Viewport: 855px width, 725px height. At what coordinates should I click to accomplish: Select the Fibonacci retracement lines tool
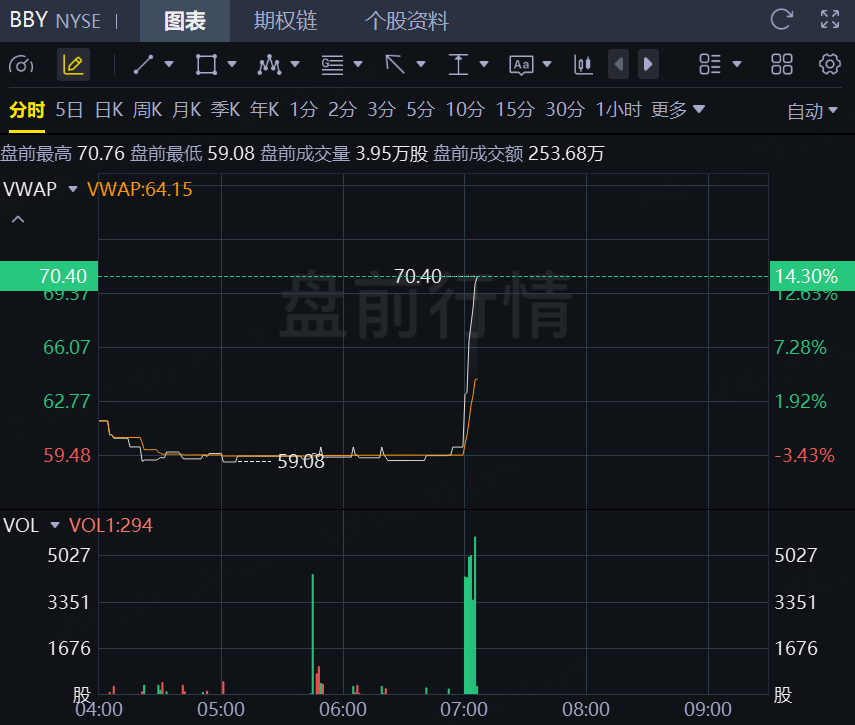coord(332,65)
